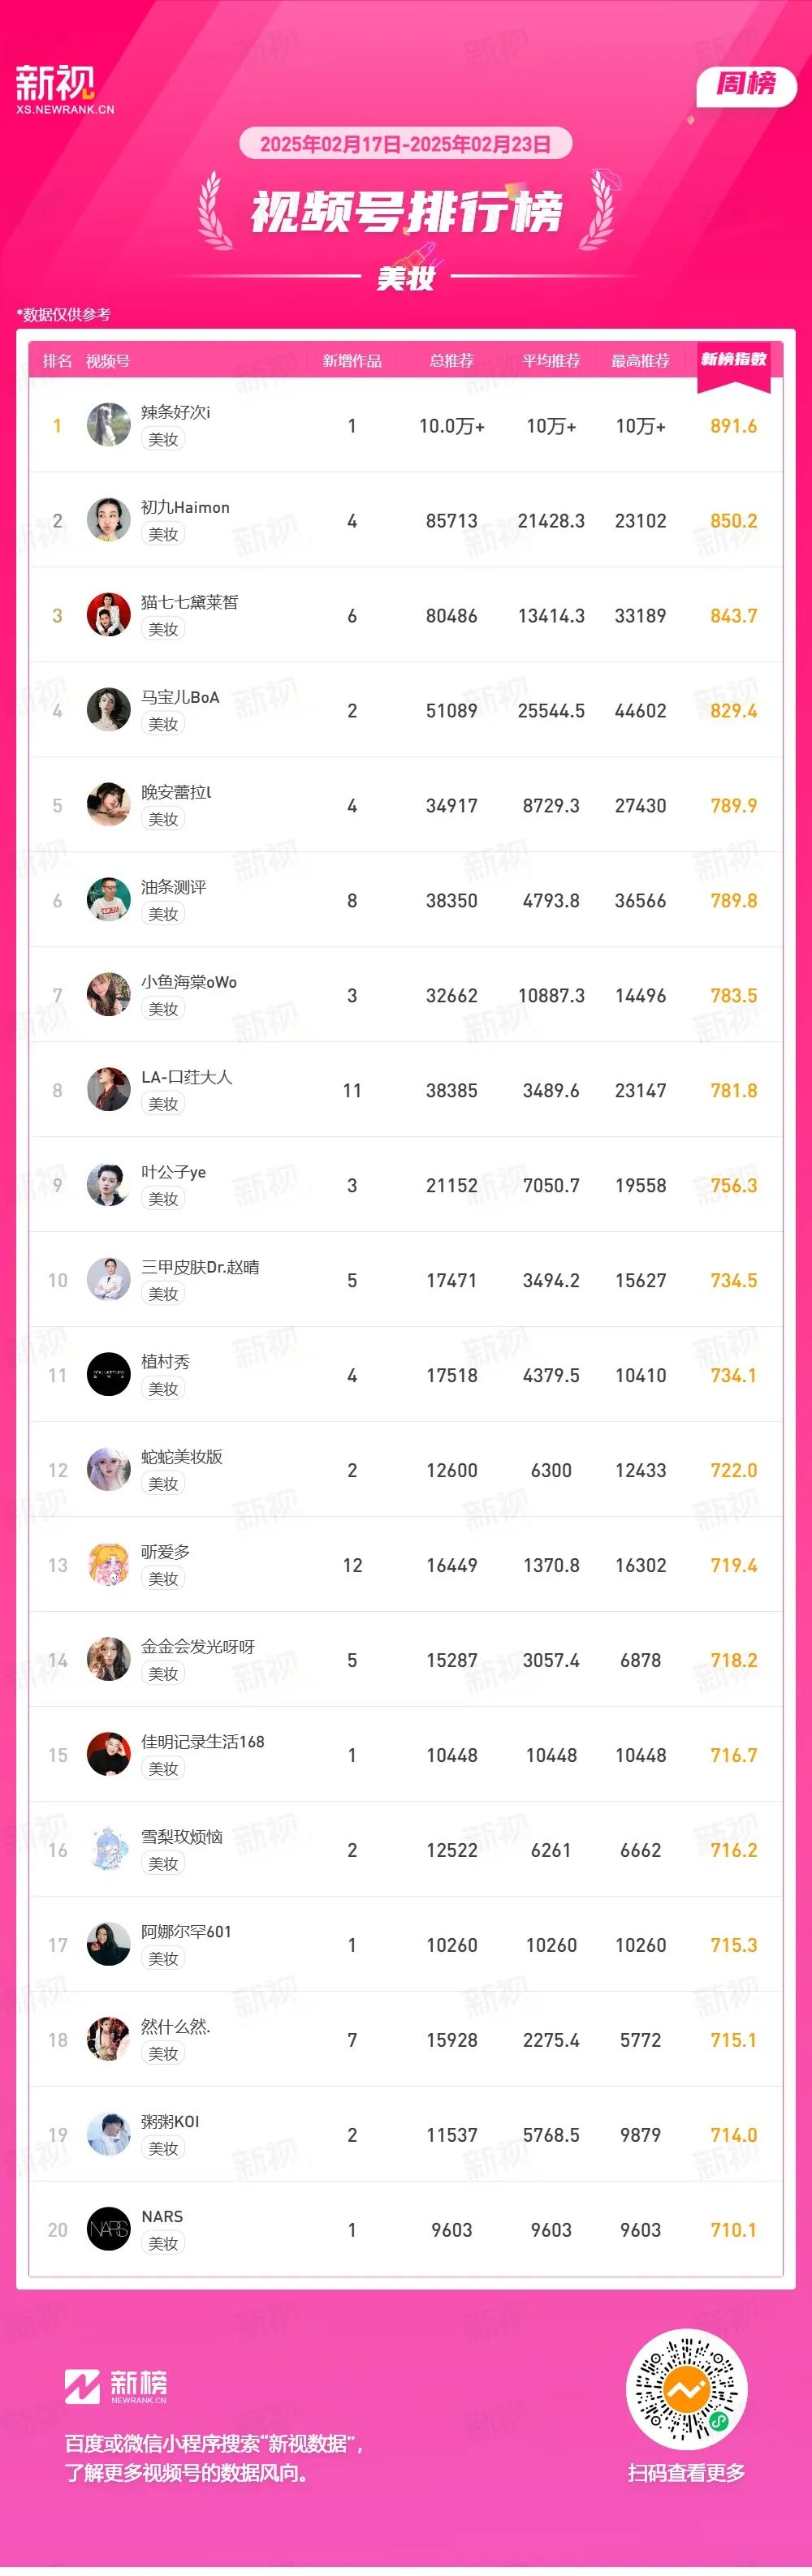This screenshot has width=812, height=2576.
Task: Open 初九Haimon account name
Action: tap(185, 507)
